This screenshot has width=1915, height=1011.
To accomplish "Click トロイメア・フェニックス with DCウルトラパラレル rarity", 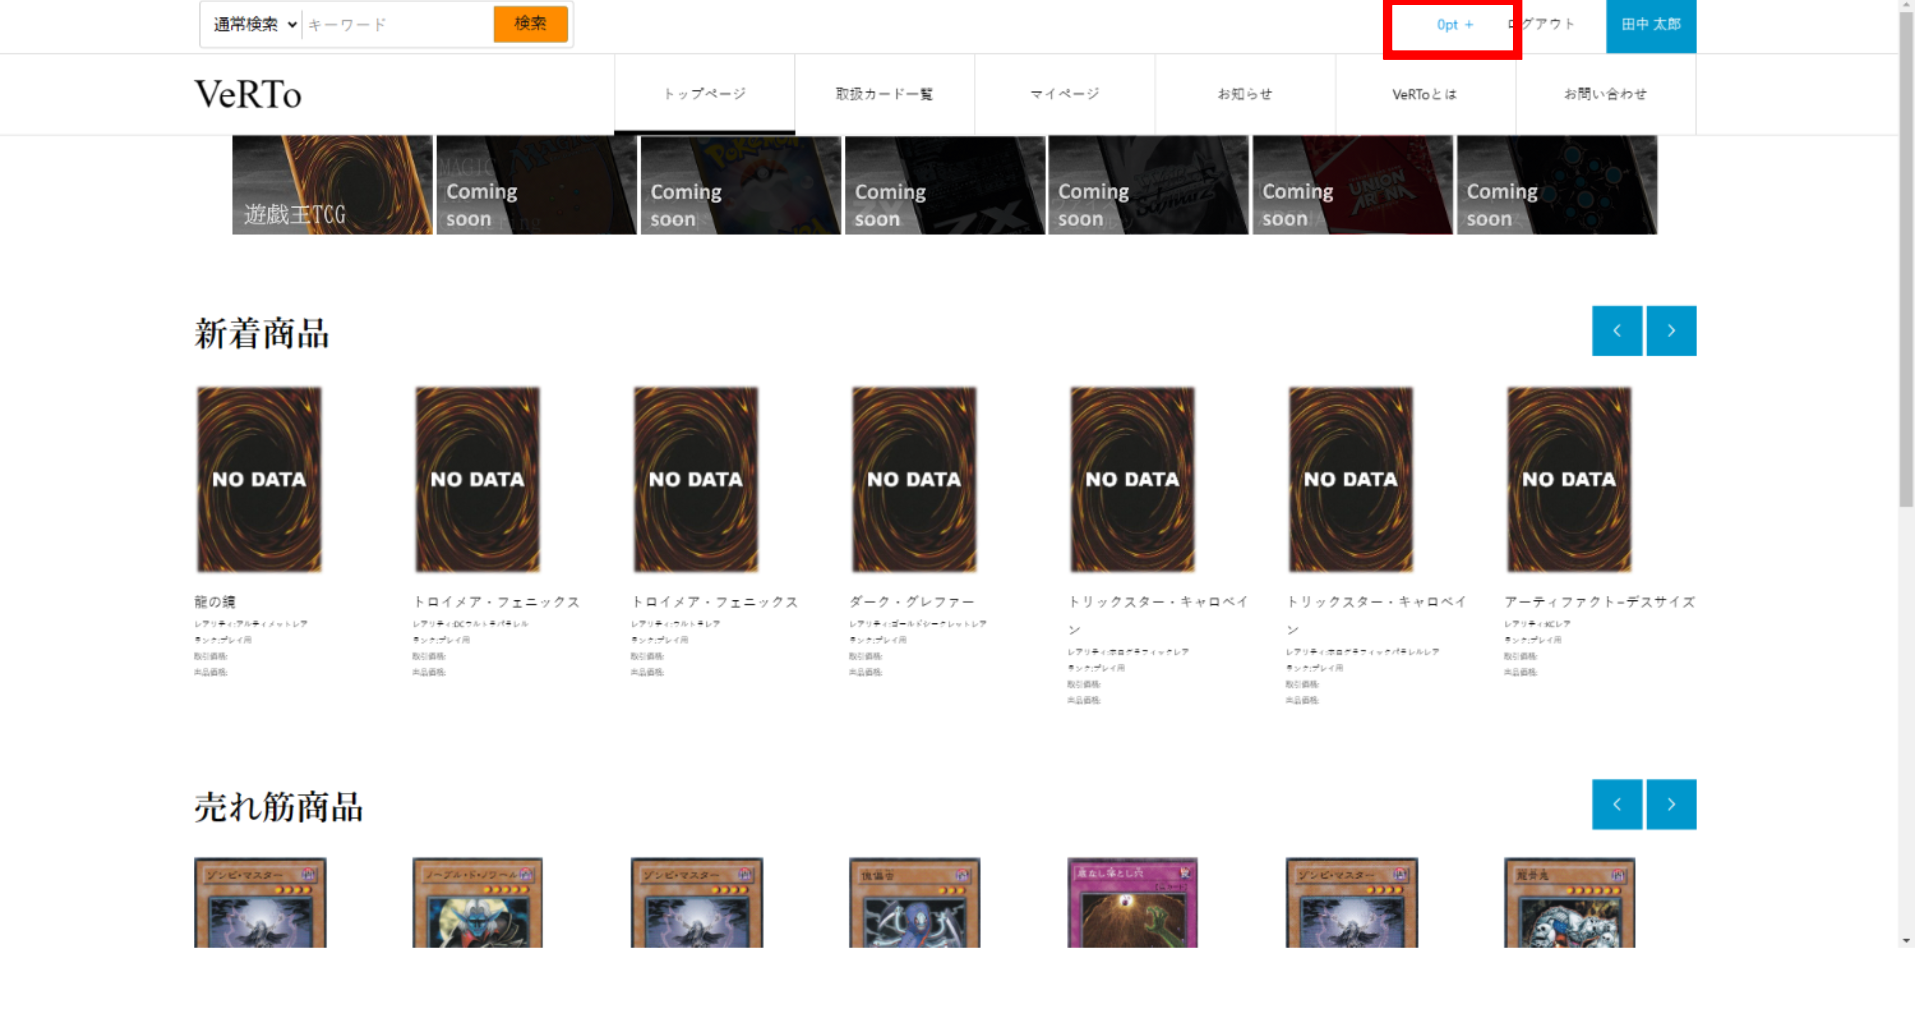I will (x=496, y=602).
